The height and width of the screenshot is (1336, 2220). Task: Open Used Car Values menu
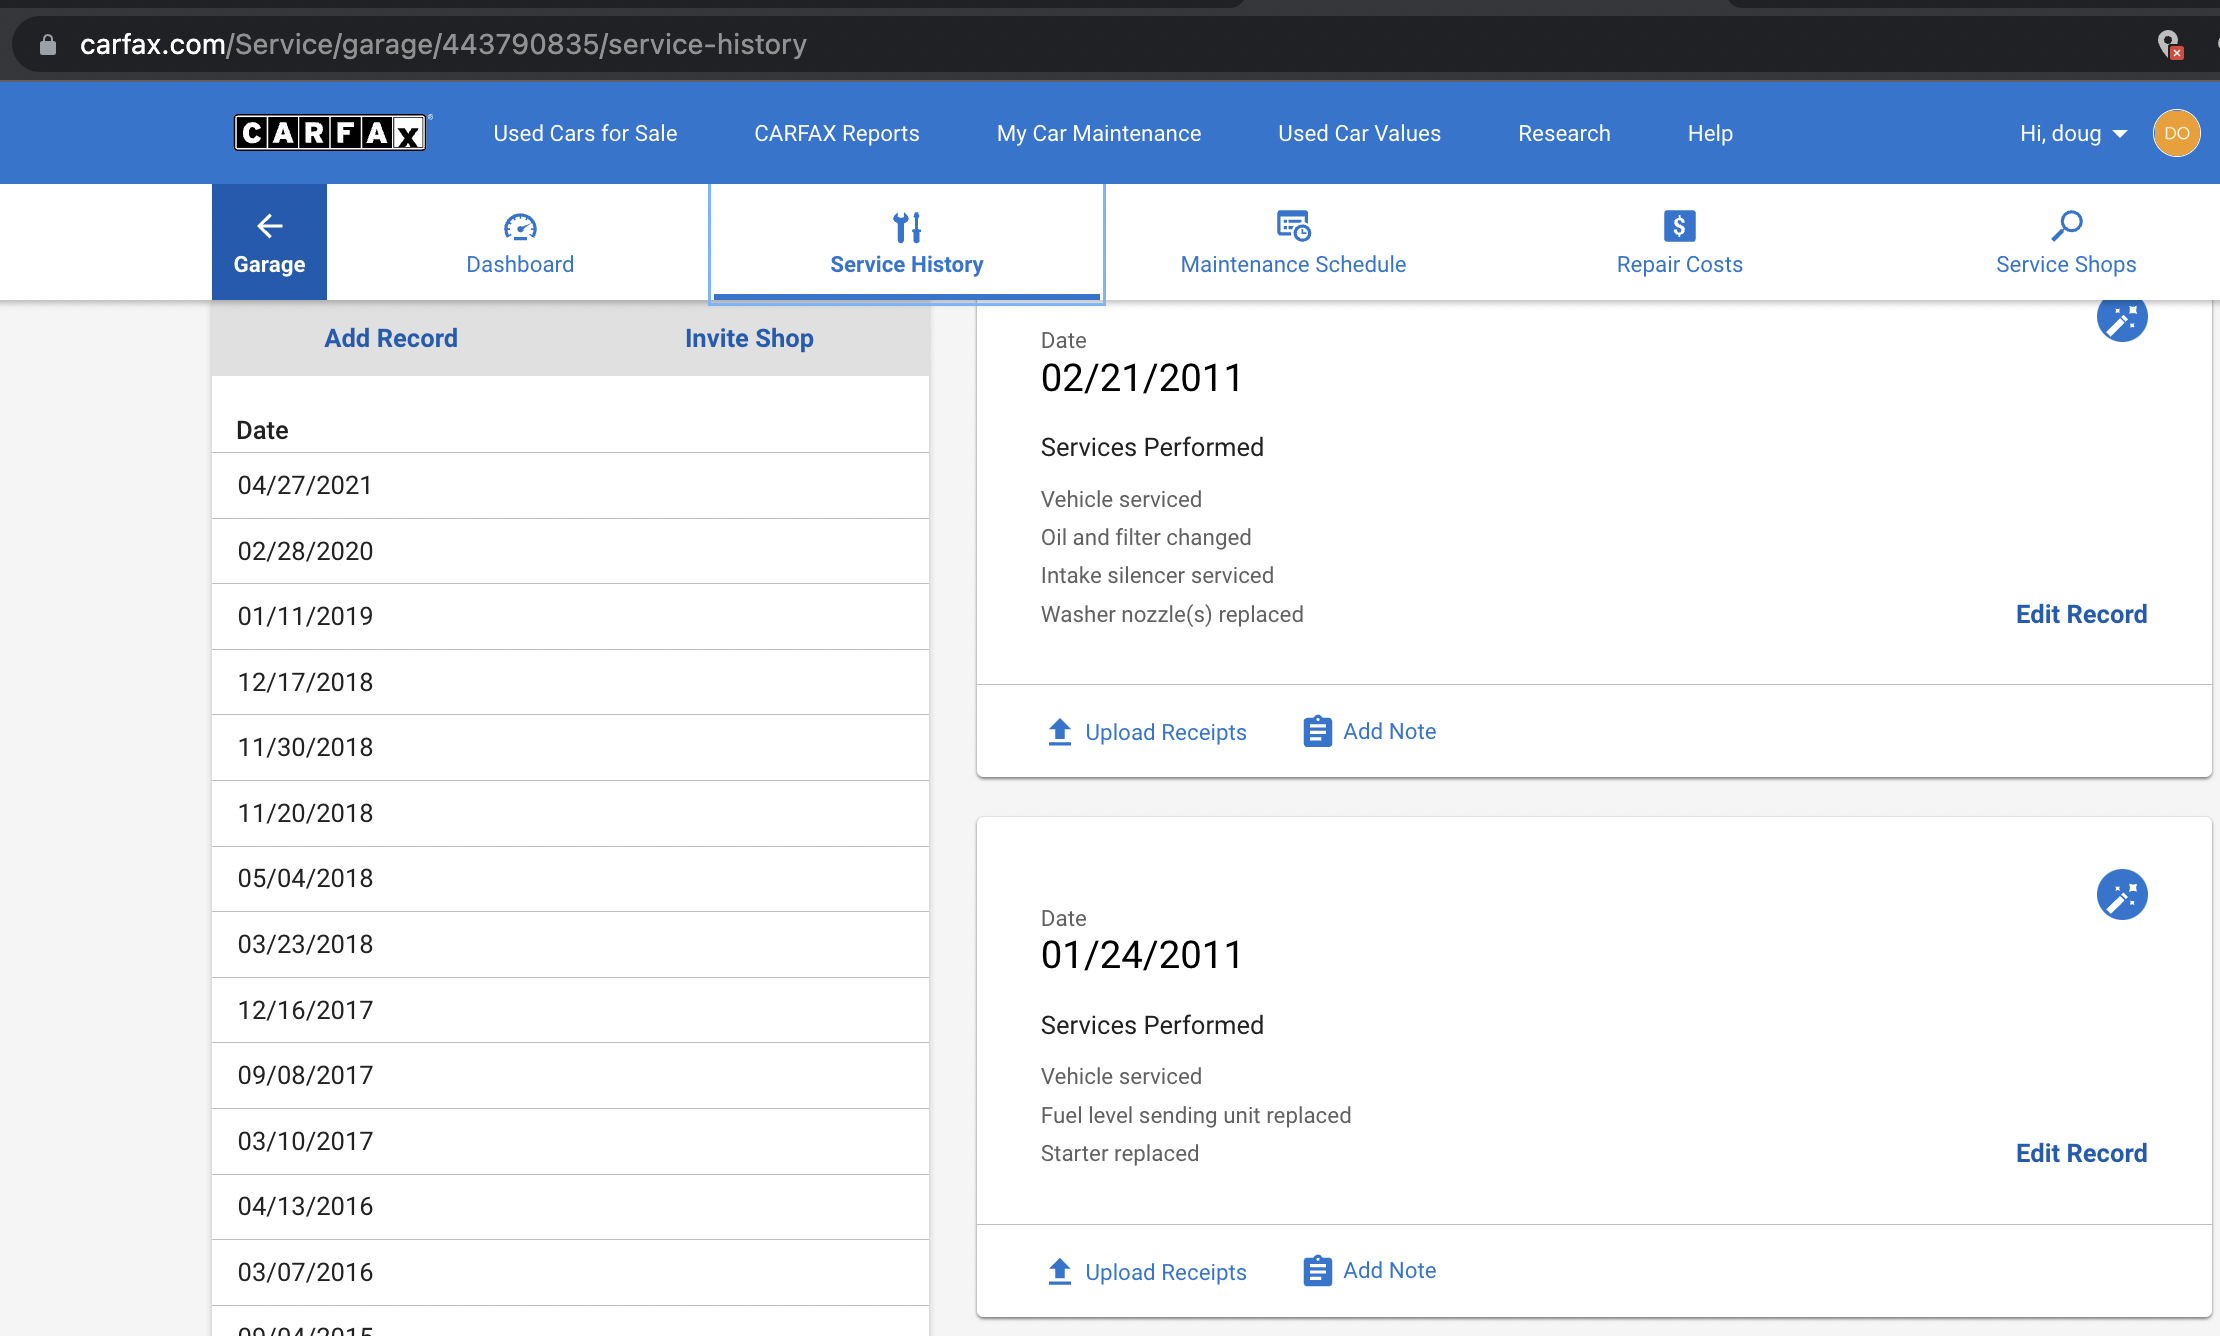(1359, 133)
